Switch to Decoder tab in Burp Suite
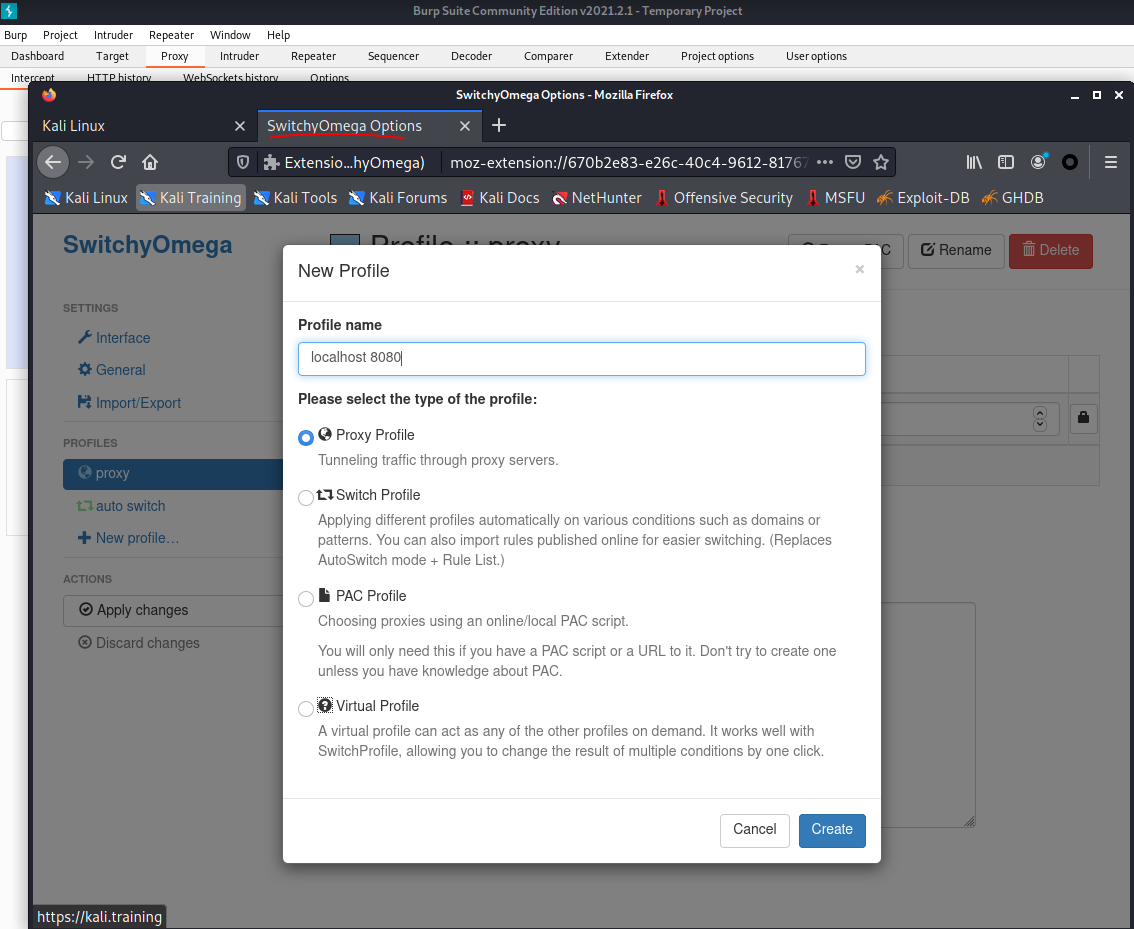Screen dimensions: 1134x929 (472, 56)
